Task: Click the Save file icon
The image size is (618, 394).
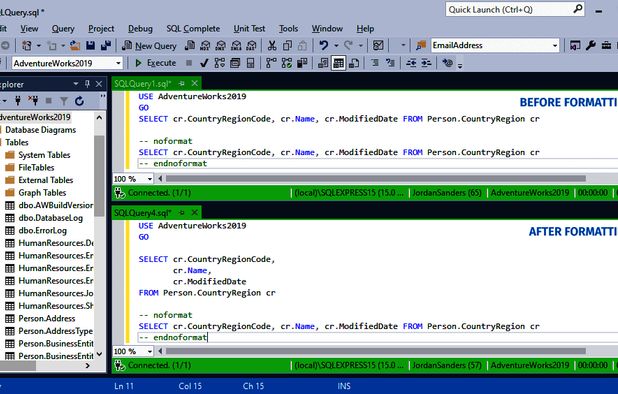Action: tap(90, 45)
